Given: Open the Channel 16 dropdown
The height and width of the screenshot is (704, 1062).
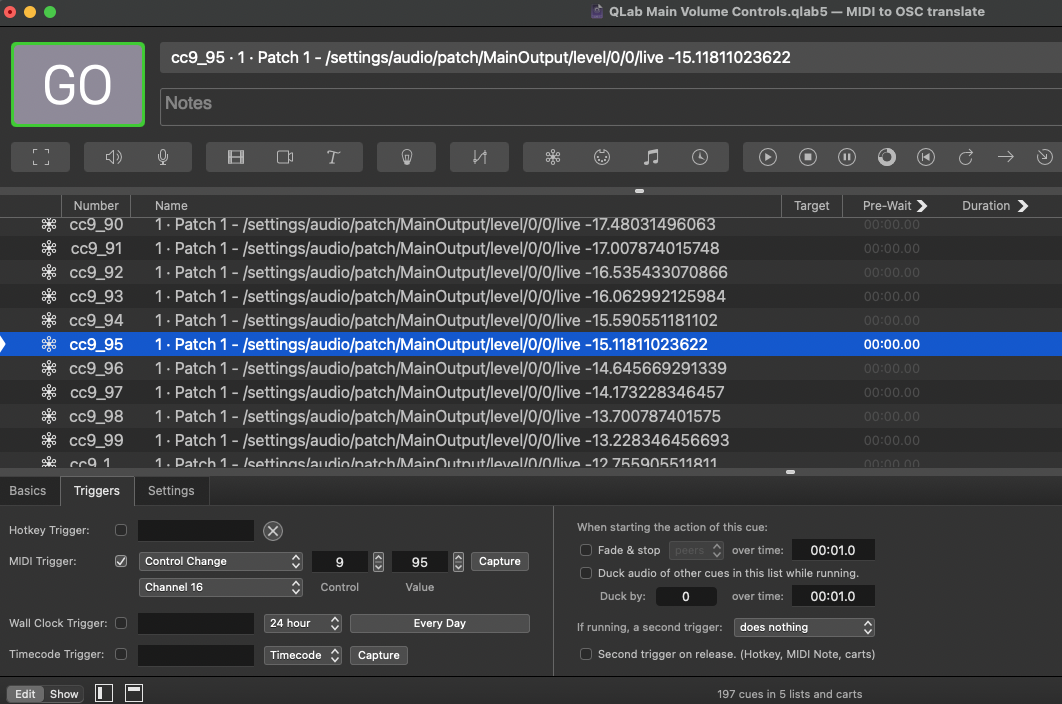Looking at the screenshot, I should (x=221, y=587).
